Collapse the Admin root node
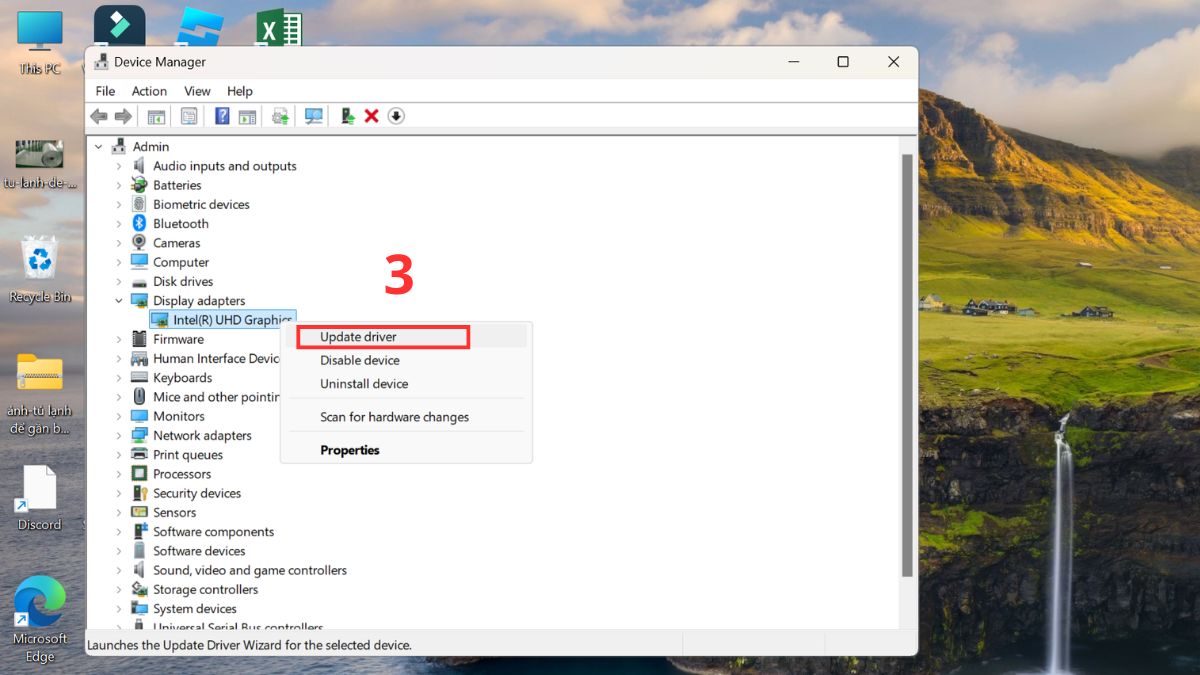Viewport: 1200px width, 675px height. [x=98, y=147]
